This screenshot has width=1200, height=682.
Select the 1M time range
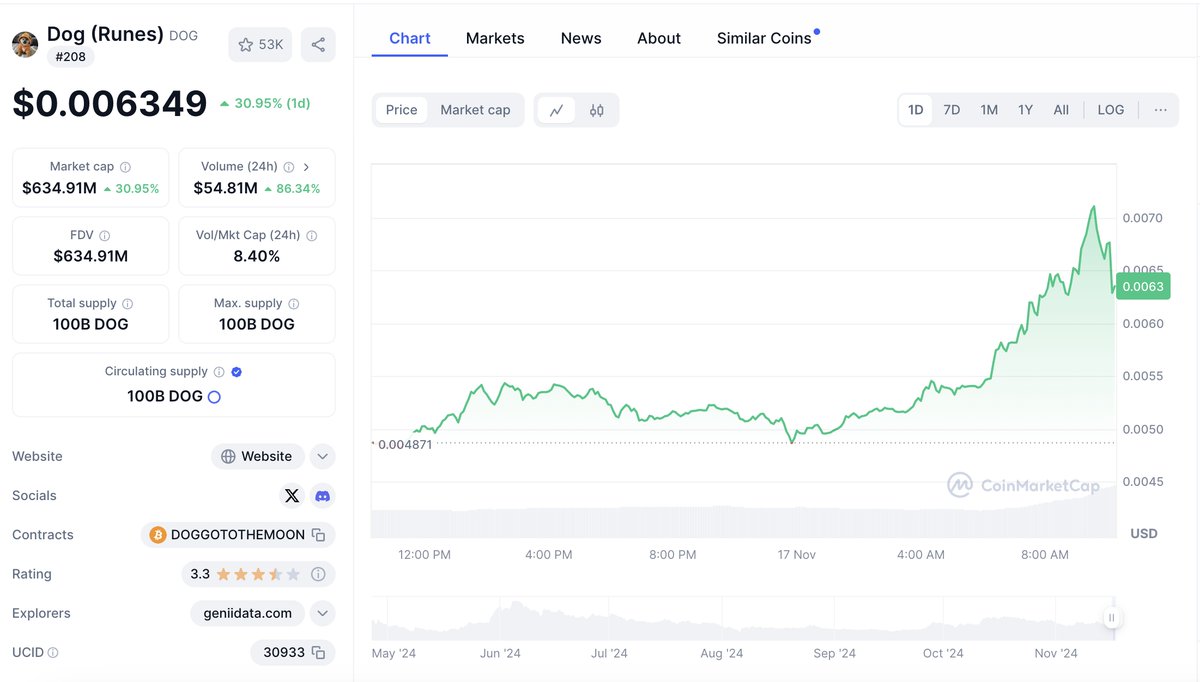989,110
